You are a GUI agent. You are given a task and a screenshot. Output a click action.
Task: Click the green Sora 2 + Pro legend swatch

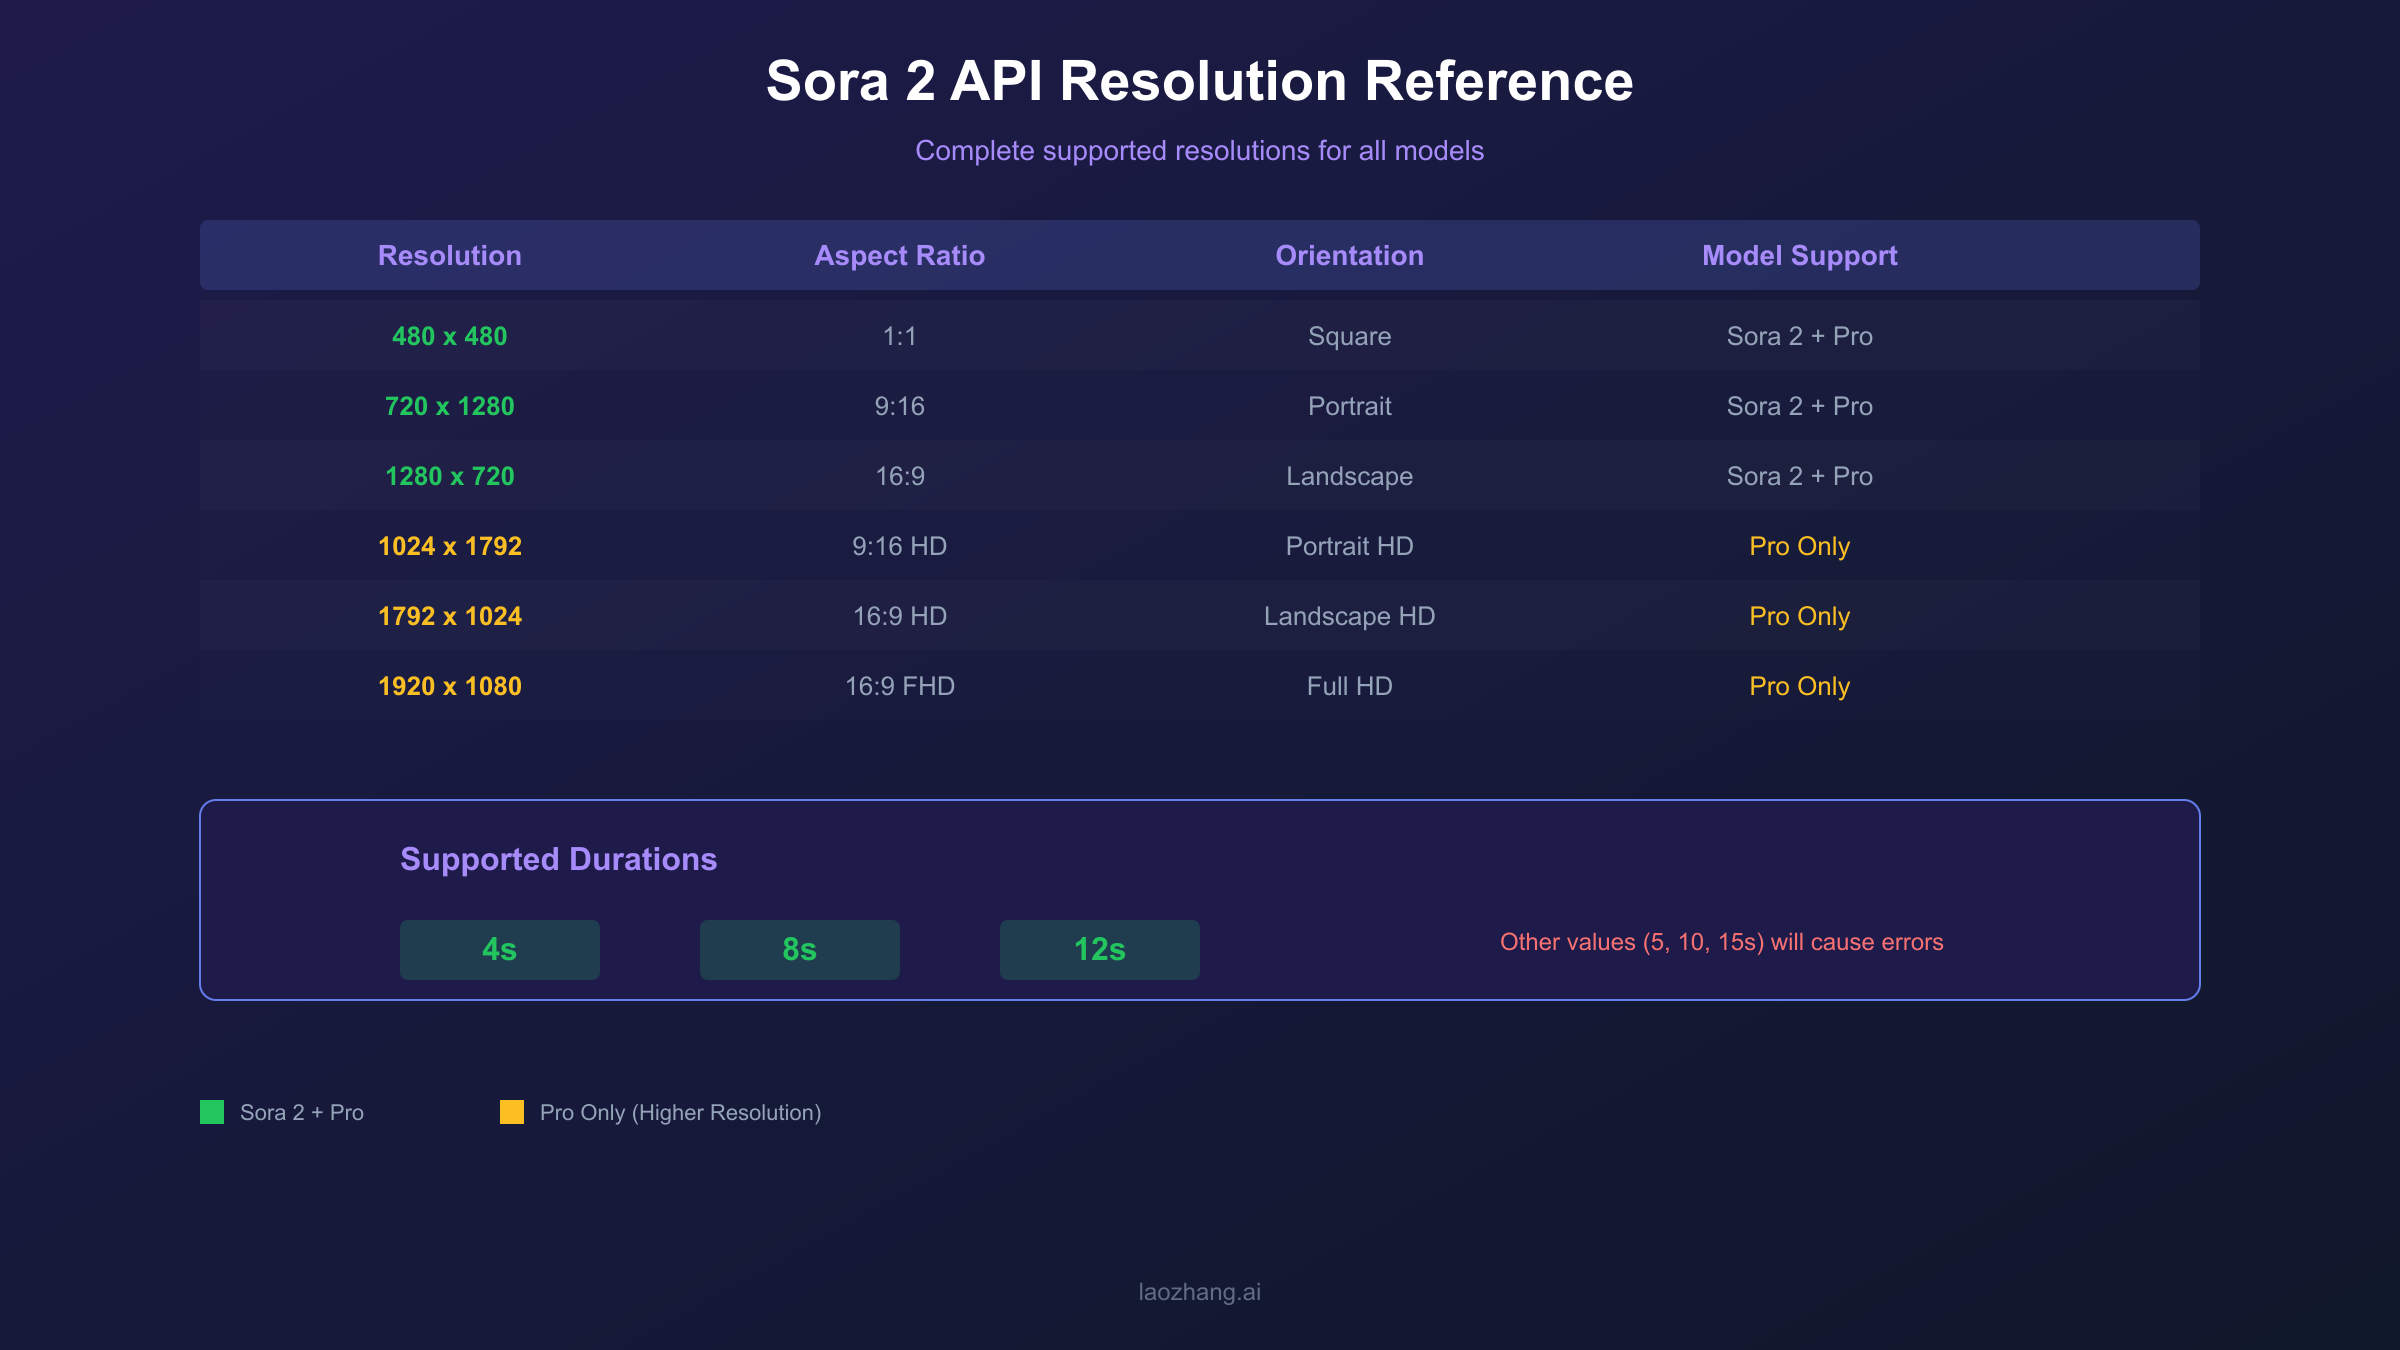click(211, 1112)
